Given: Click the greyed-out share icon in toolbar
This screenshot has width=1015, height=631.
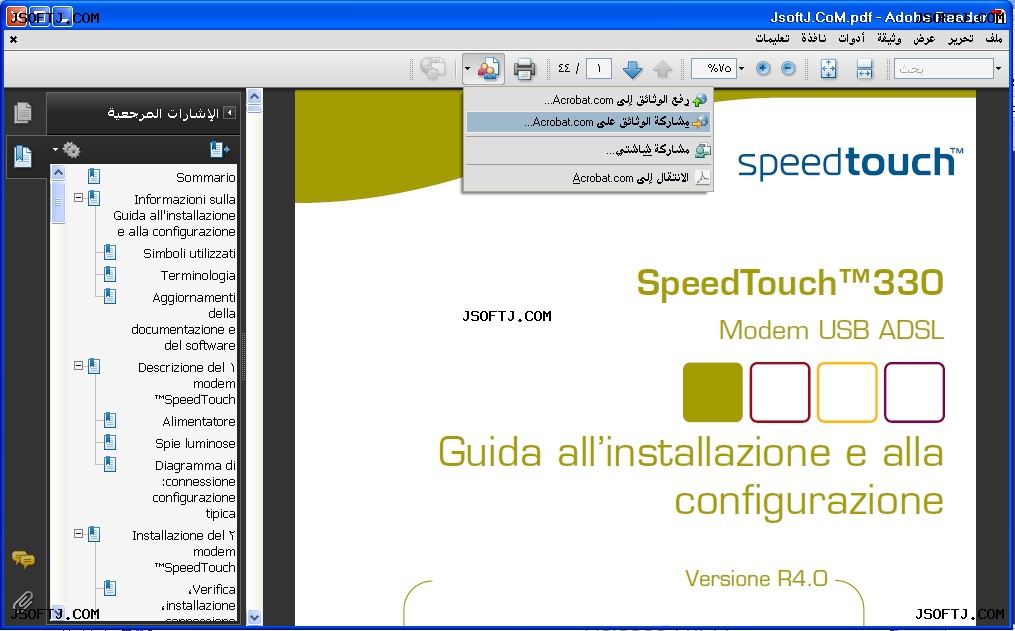Looking at the screenshot, I should (432, 69).
